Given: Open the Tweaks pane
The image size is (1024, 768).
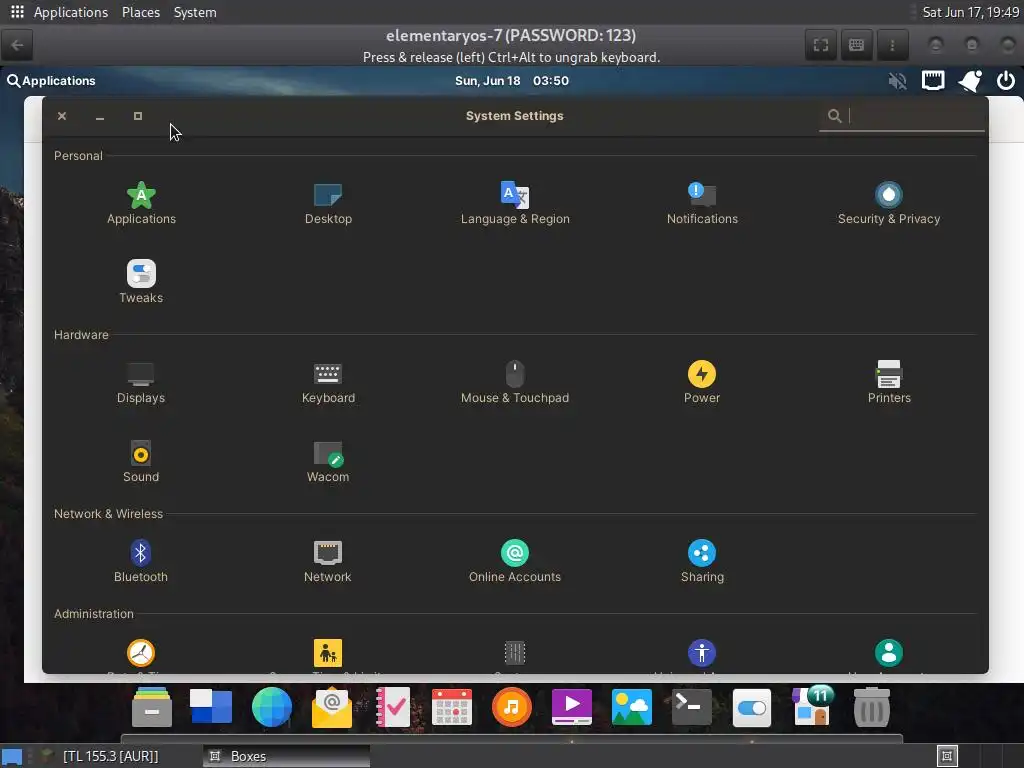Looking at the screenshot, I should coord(141,282).
